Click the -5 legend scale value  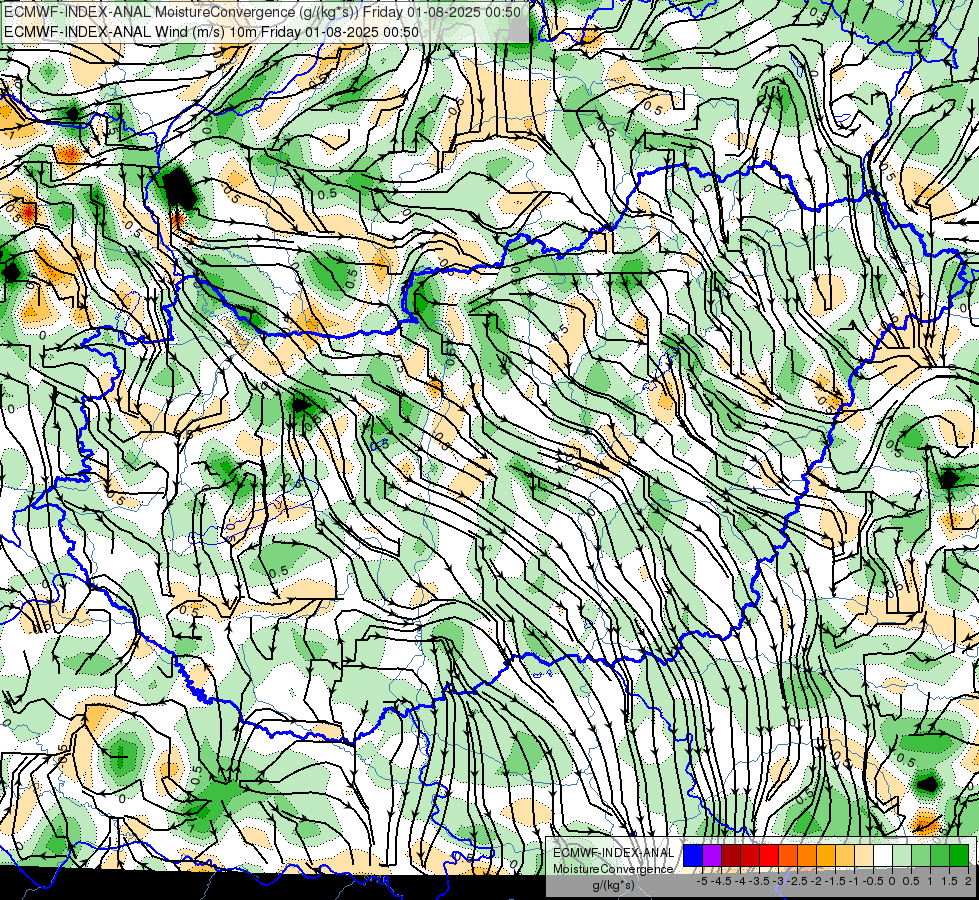pos(702,881)
